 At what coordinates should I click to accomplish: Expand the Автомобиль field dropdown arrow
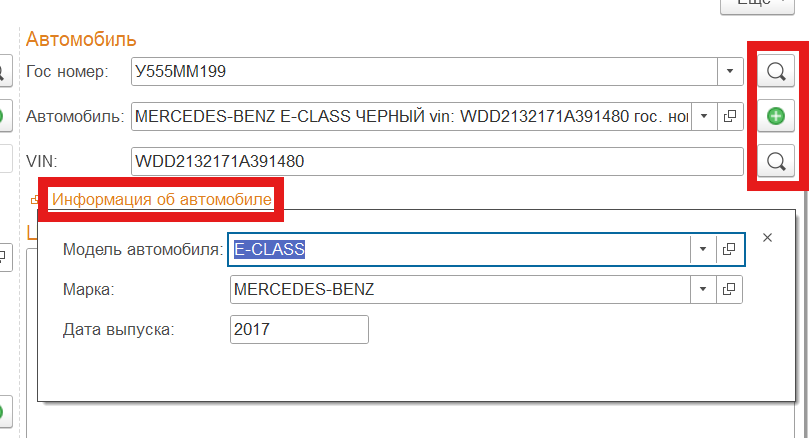pyautogui.click(x=704, y=116)
